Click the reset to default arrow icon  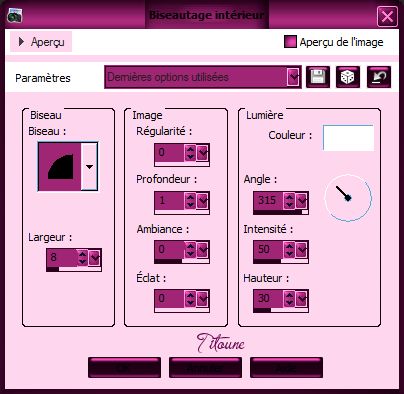pos(379,77)
